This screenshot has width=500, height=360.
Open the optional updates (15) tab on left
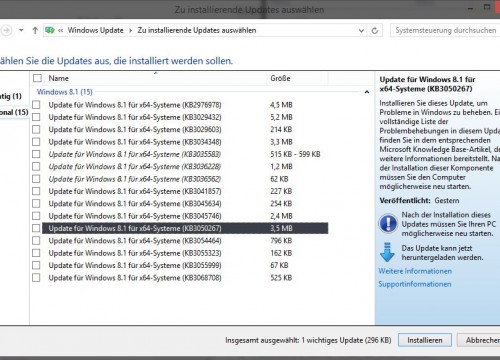click(14, 112)
